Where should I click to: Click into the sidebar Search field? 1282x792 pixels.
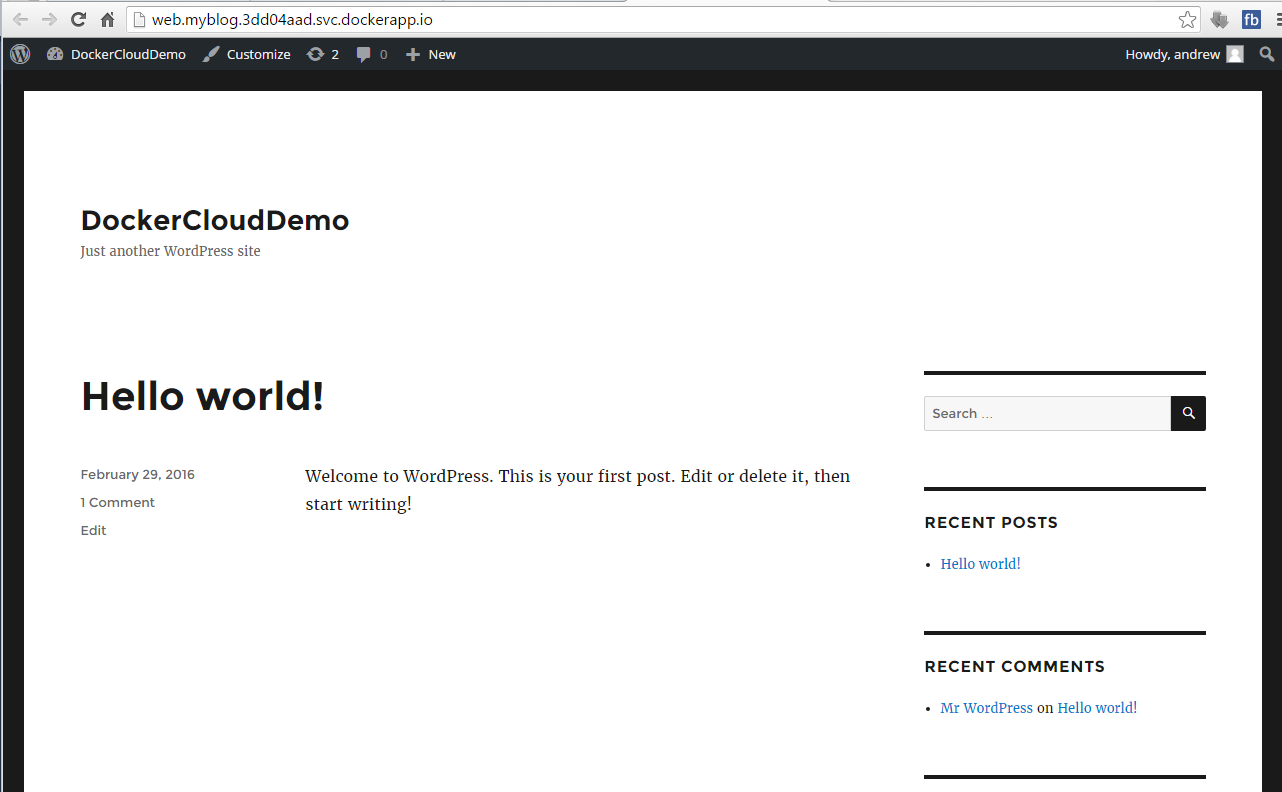(x=1046, y=413)
